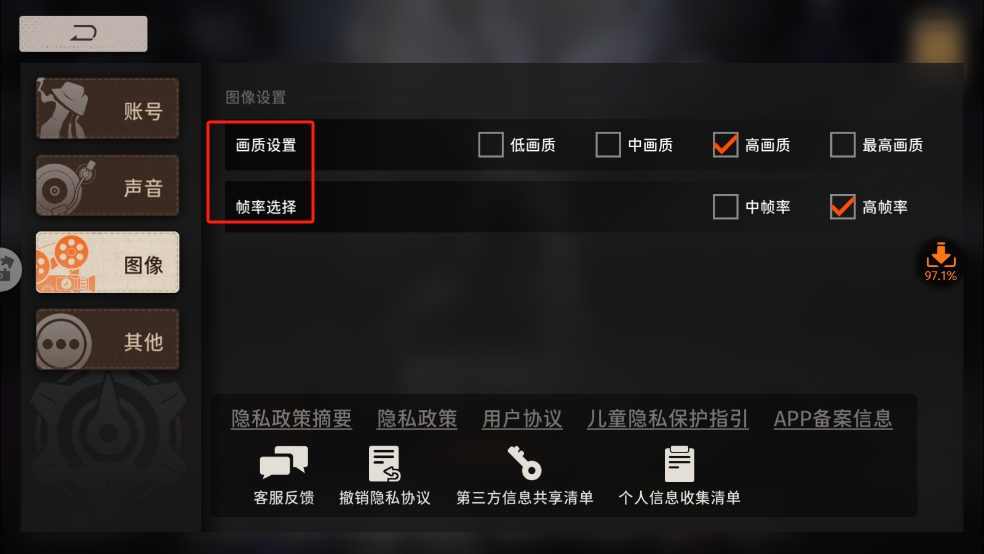Uncheck the 高帧率 checkbox

click(843, 206)
